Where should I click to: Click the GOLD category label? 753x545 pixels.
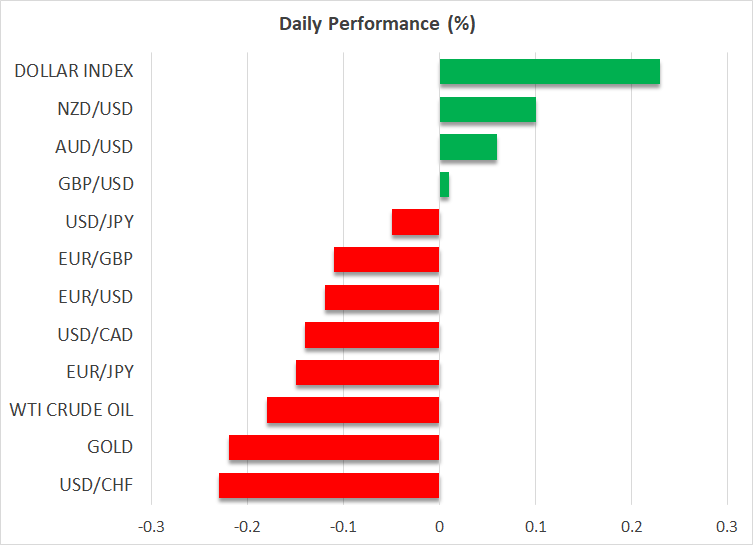[111, 447]
